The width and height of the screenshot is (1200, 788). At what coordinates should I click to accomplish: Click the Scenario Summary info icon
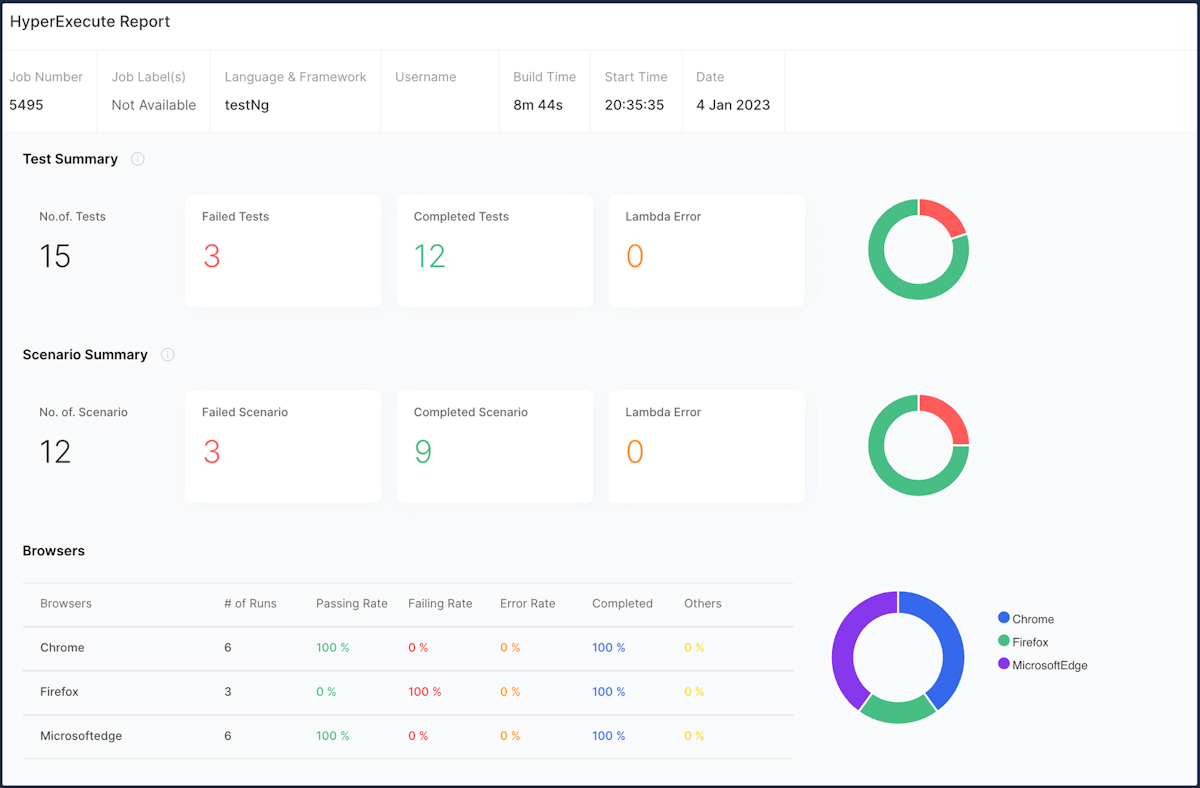[x=167, y=354]
